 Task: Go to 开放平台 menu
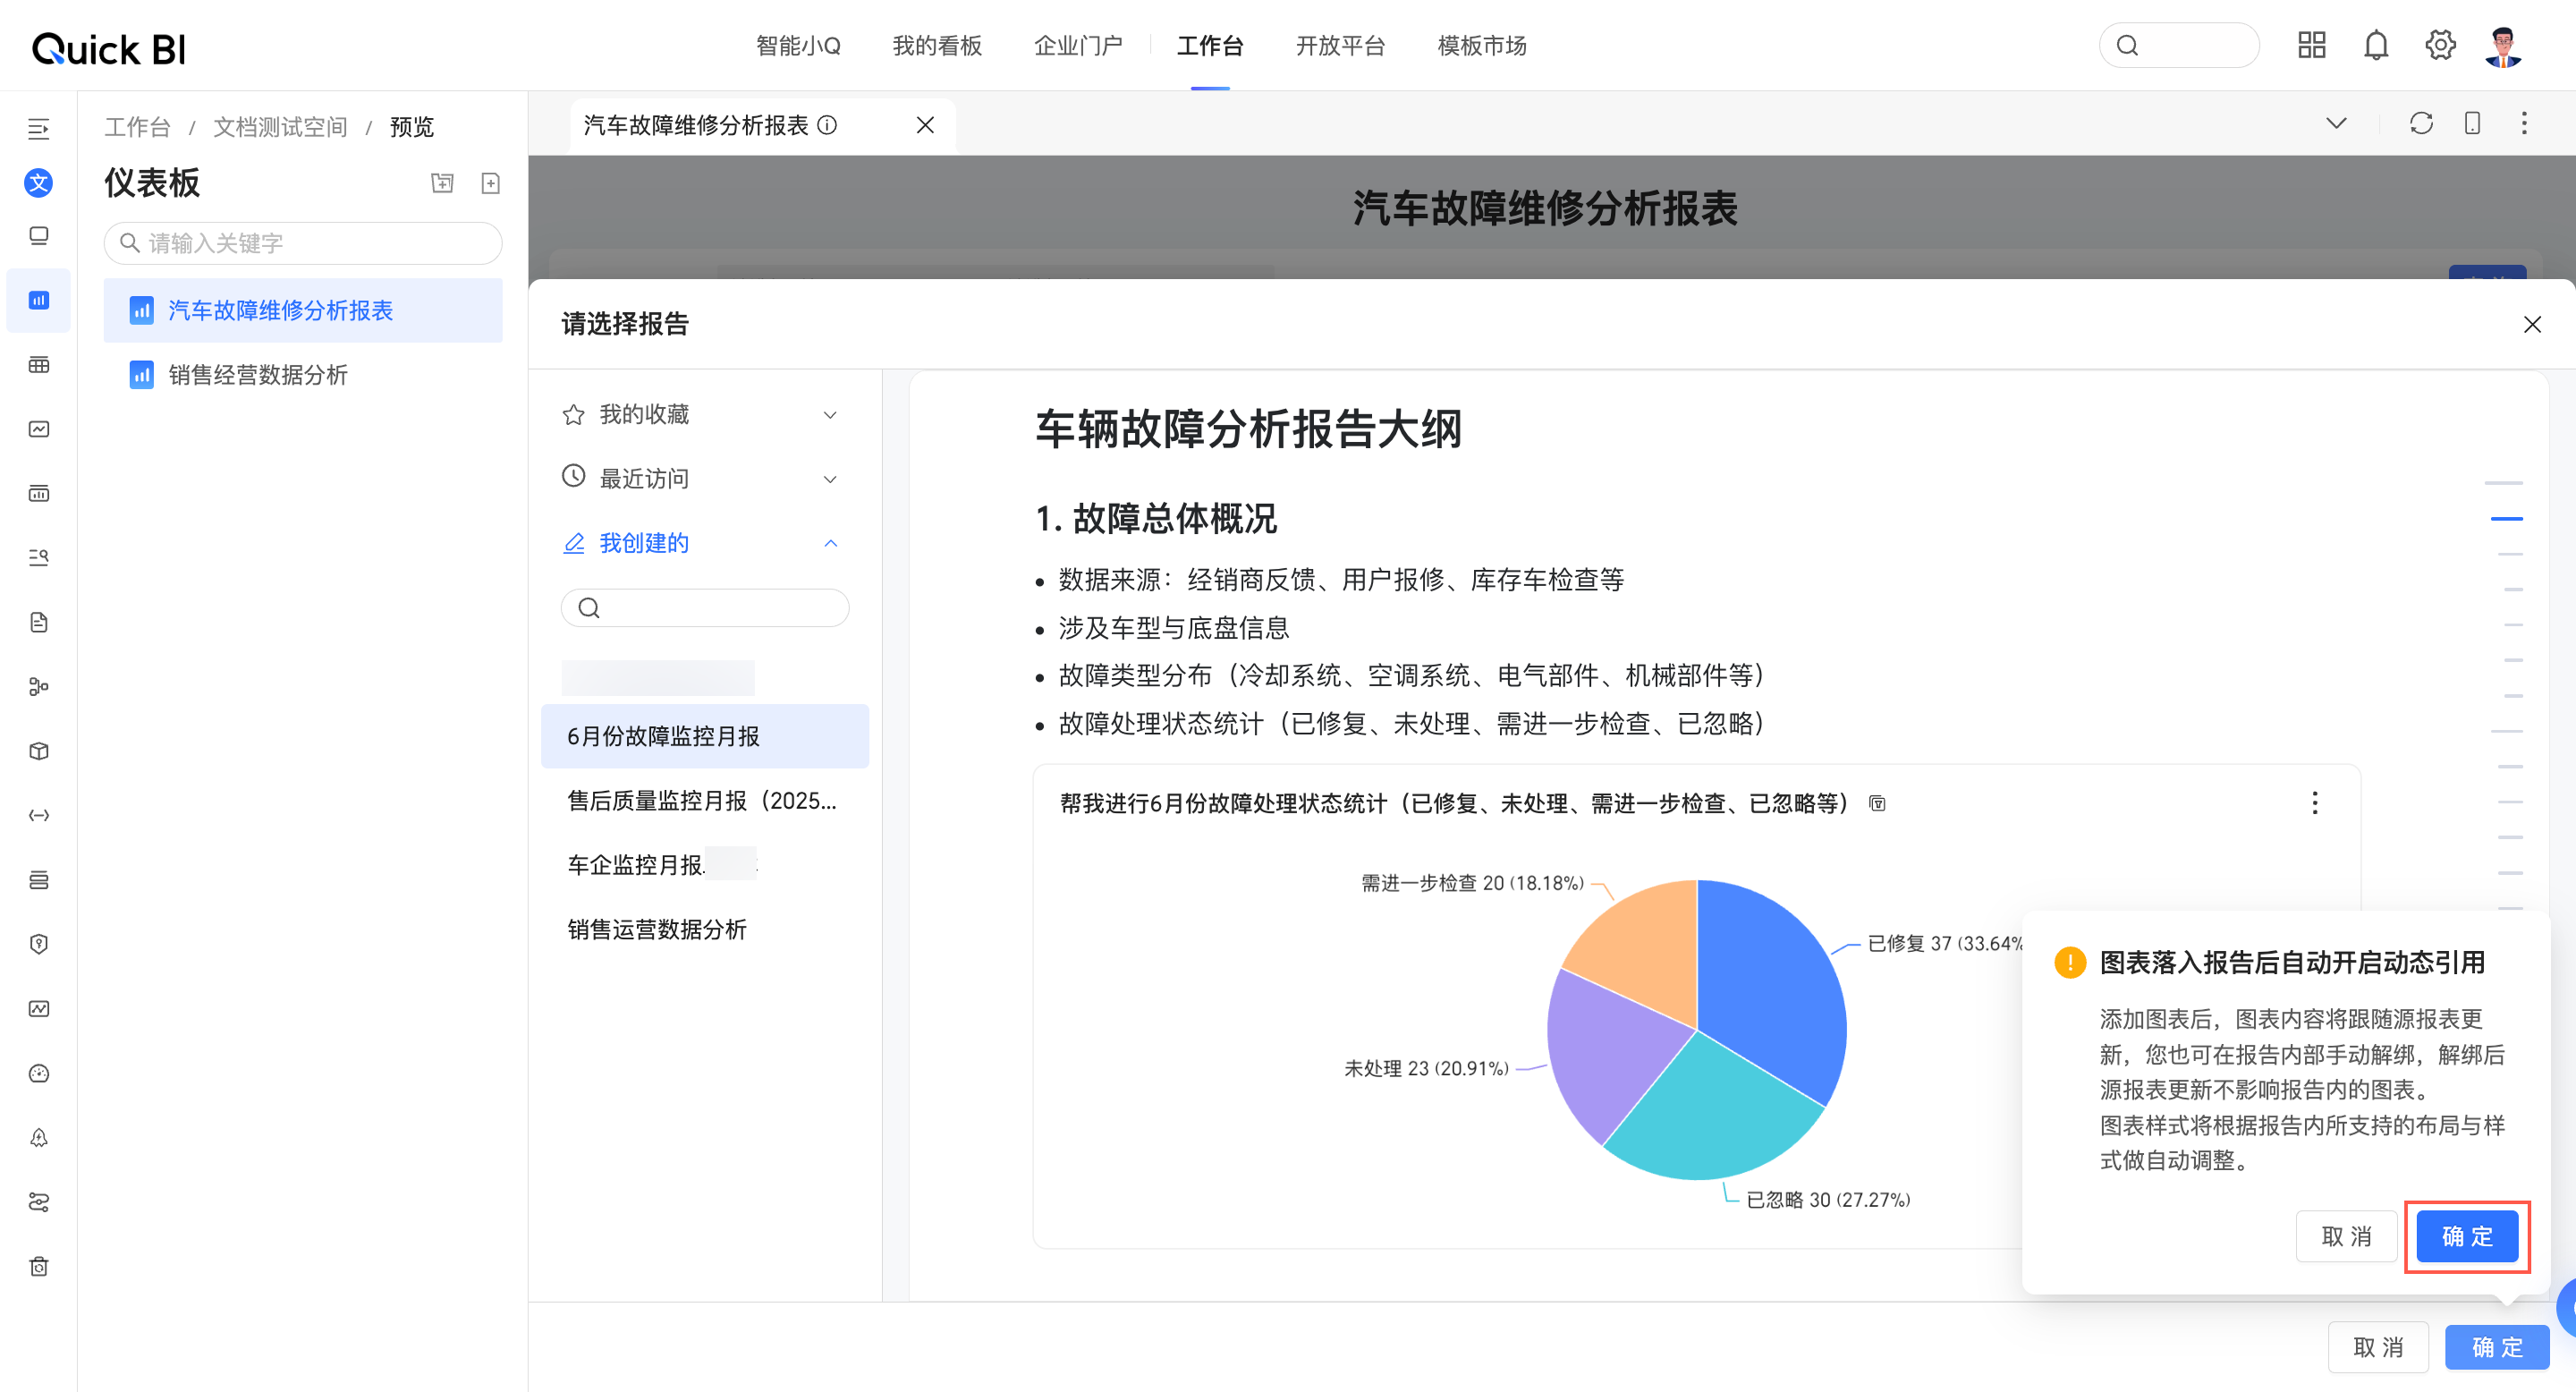1340,46
